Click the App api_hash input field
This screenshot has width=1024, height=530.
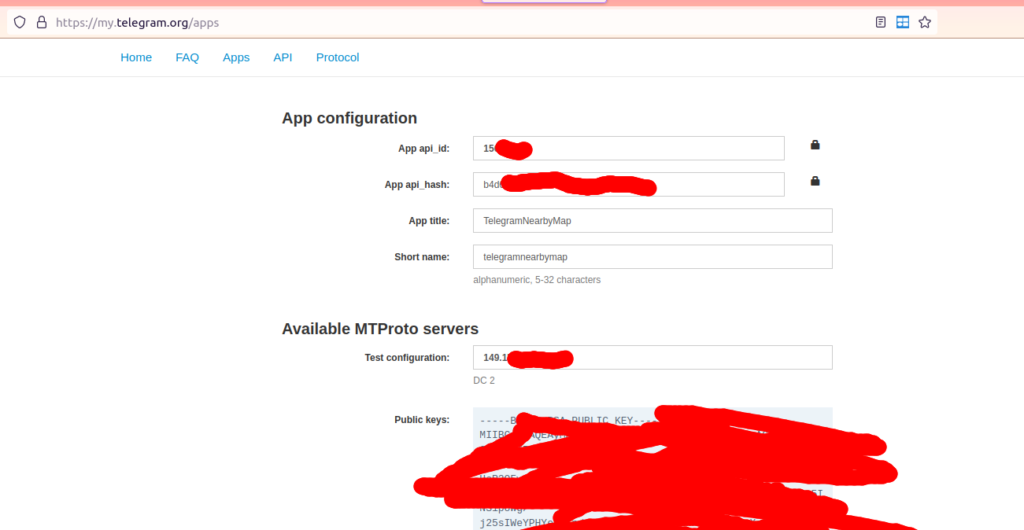[629, 184]
